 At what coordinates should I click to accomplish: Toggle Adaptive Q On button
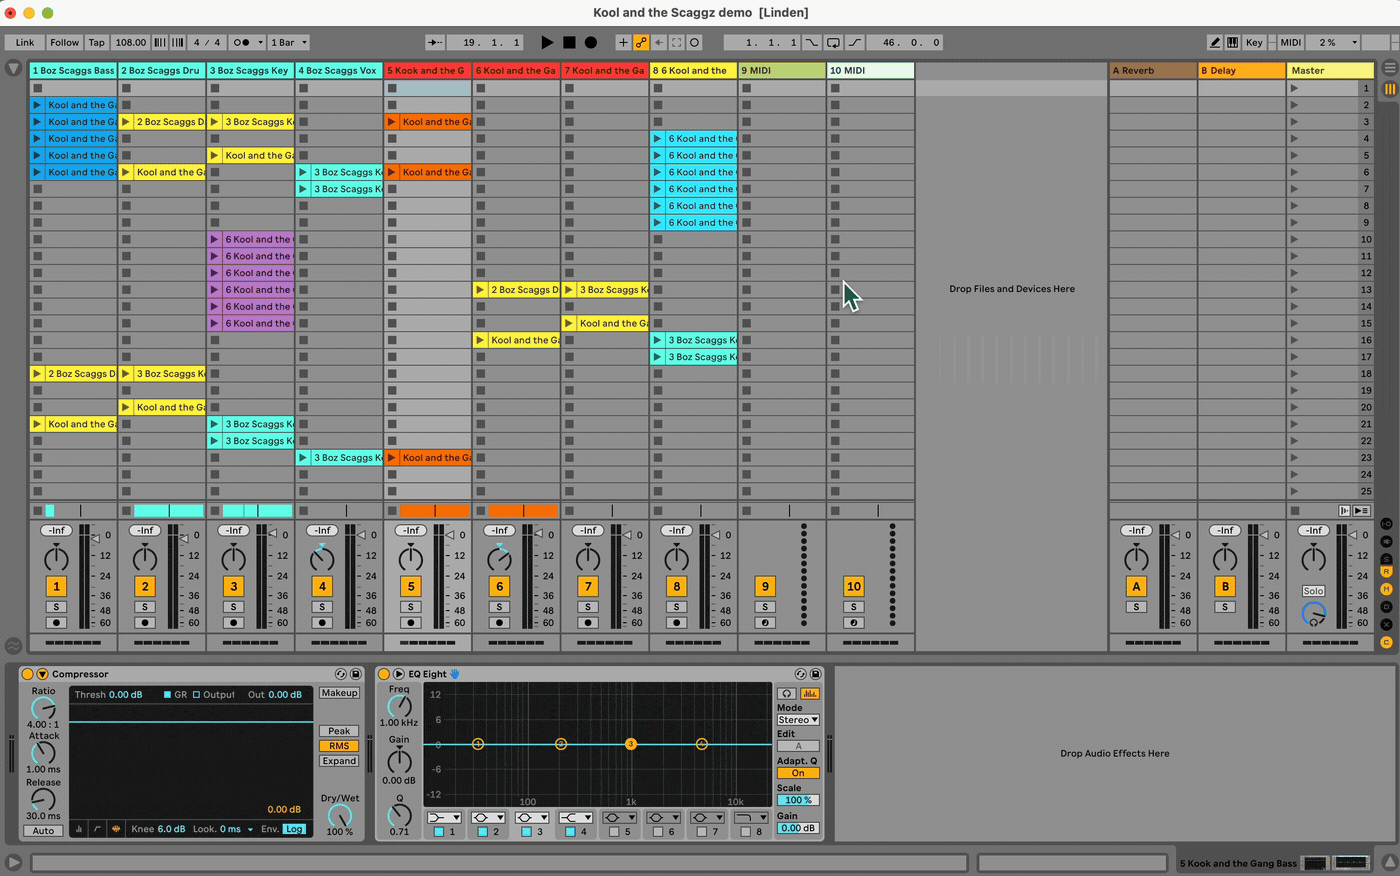point(798,773)
